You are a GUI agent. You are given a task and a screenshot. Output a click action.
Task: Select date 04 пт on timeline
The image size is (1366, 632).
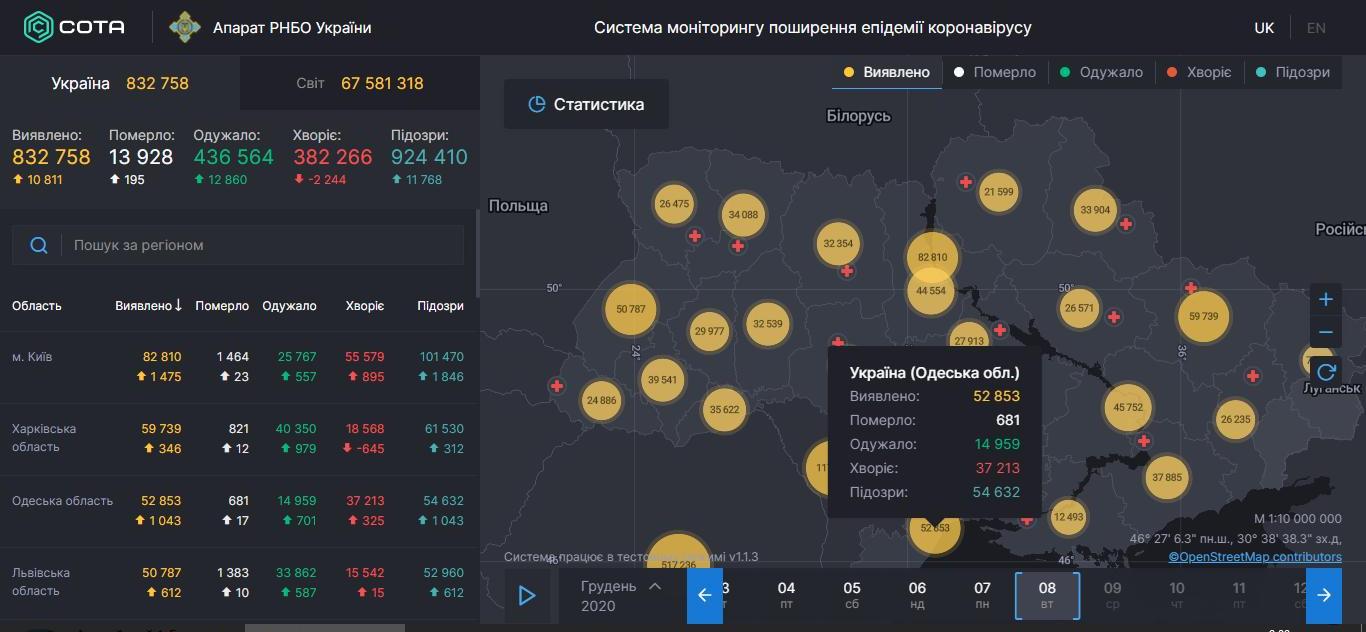click(787, 596)
